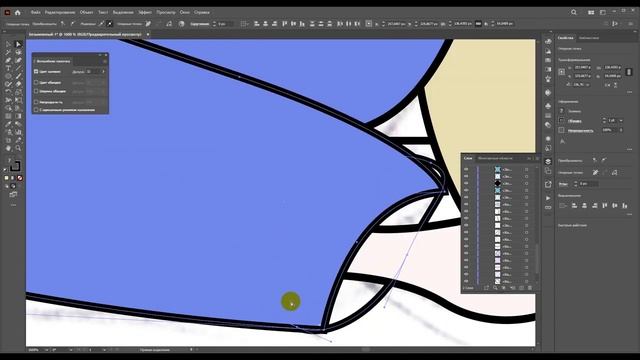Enable the last checkbox in Magic Wand panel

[36, 110]
